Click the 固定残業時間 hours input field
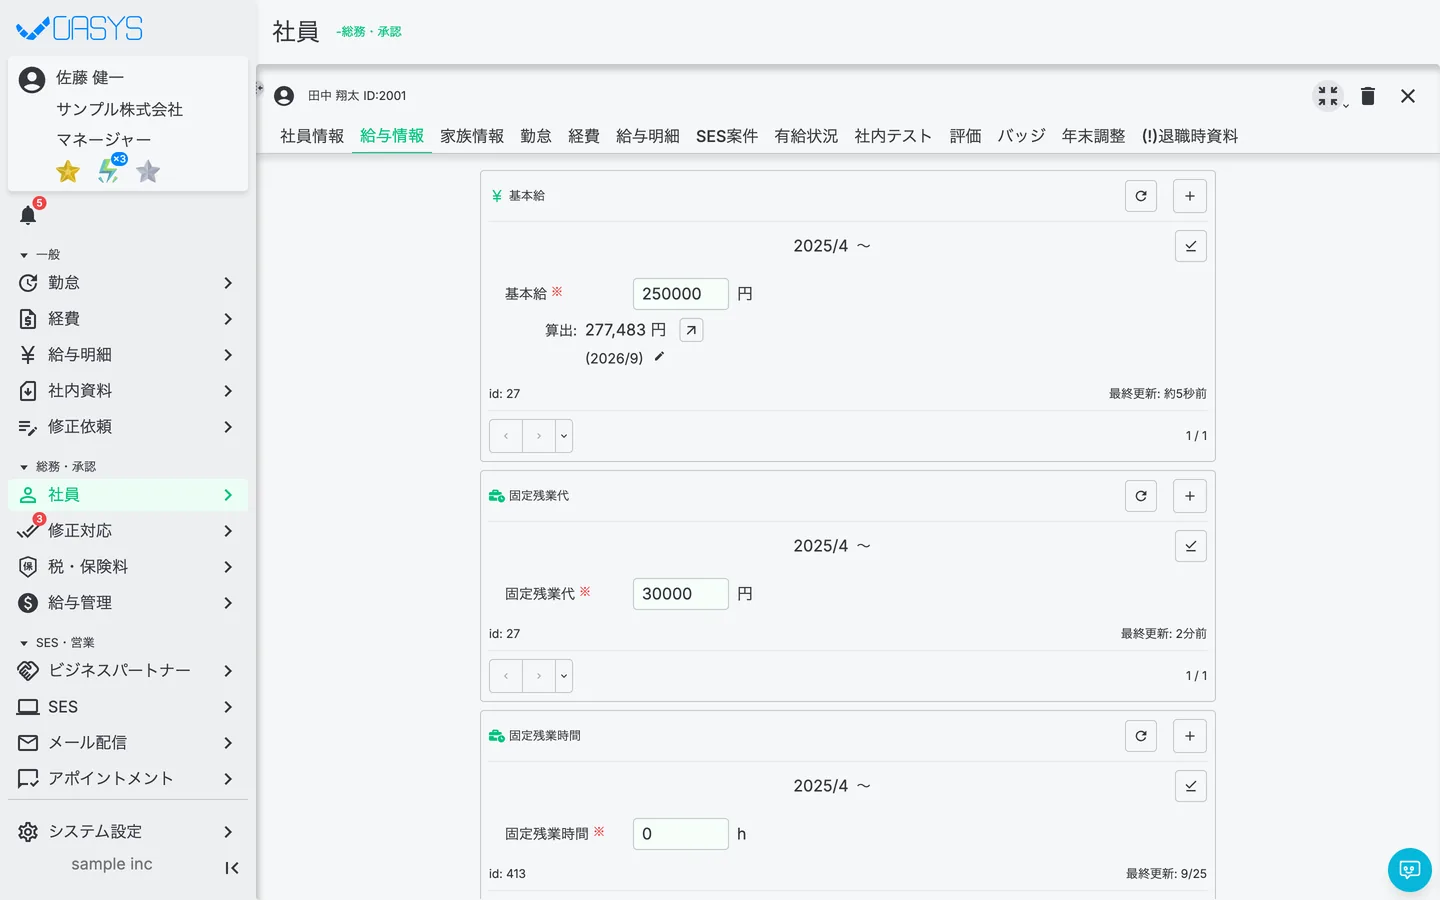 [x=681, y=834]
